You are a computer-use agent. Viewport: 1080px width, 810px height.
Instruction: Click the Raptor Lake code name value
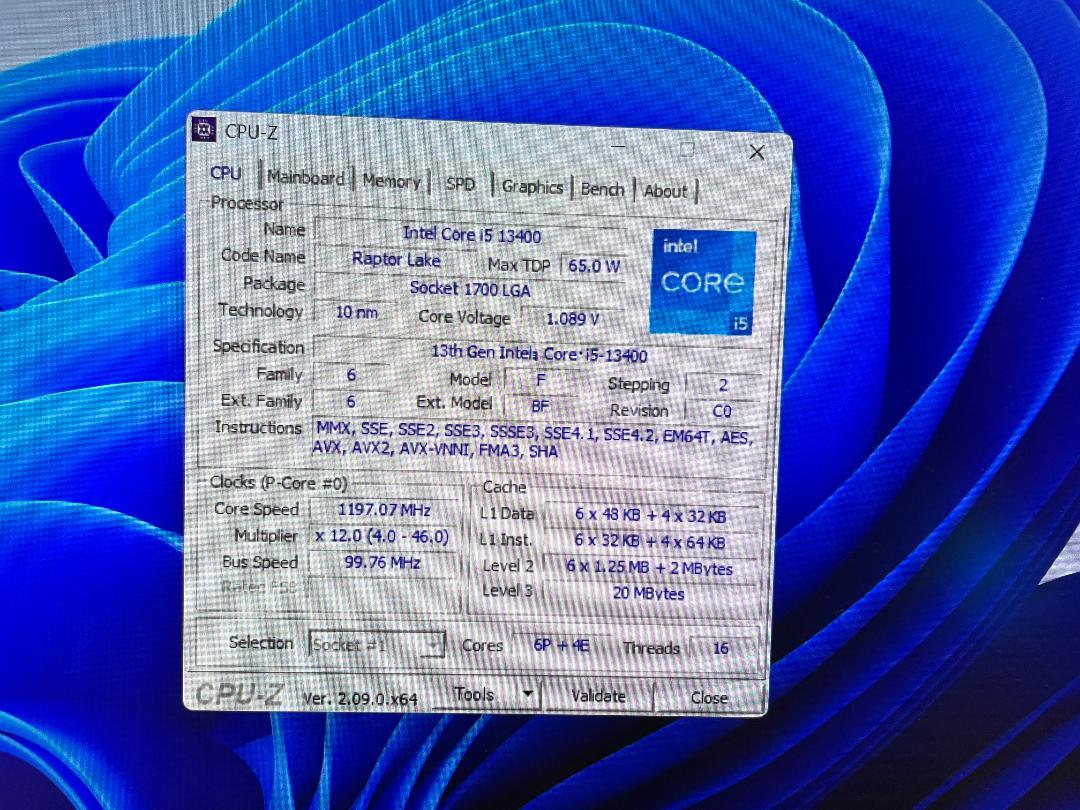tap(396, 260)
